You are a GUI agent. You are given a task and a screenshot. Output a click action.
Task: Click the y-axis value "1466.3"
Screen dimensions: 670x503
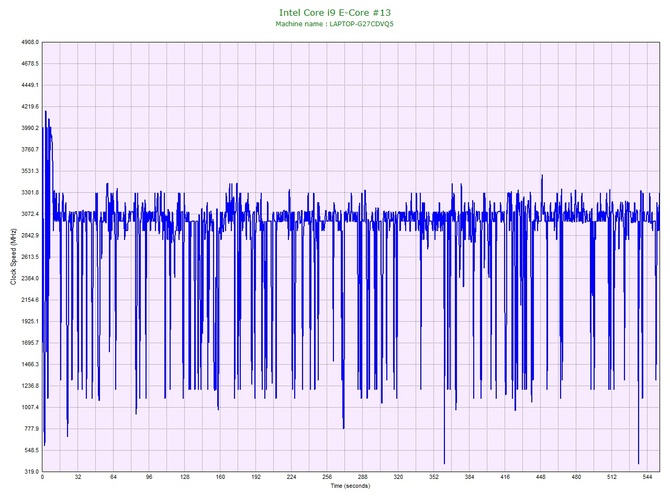click(x=30, y=365)
